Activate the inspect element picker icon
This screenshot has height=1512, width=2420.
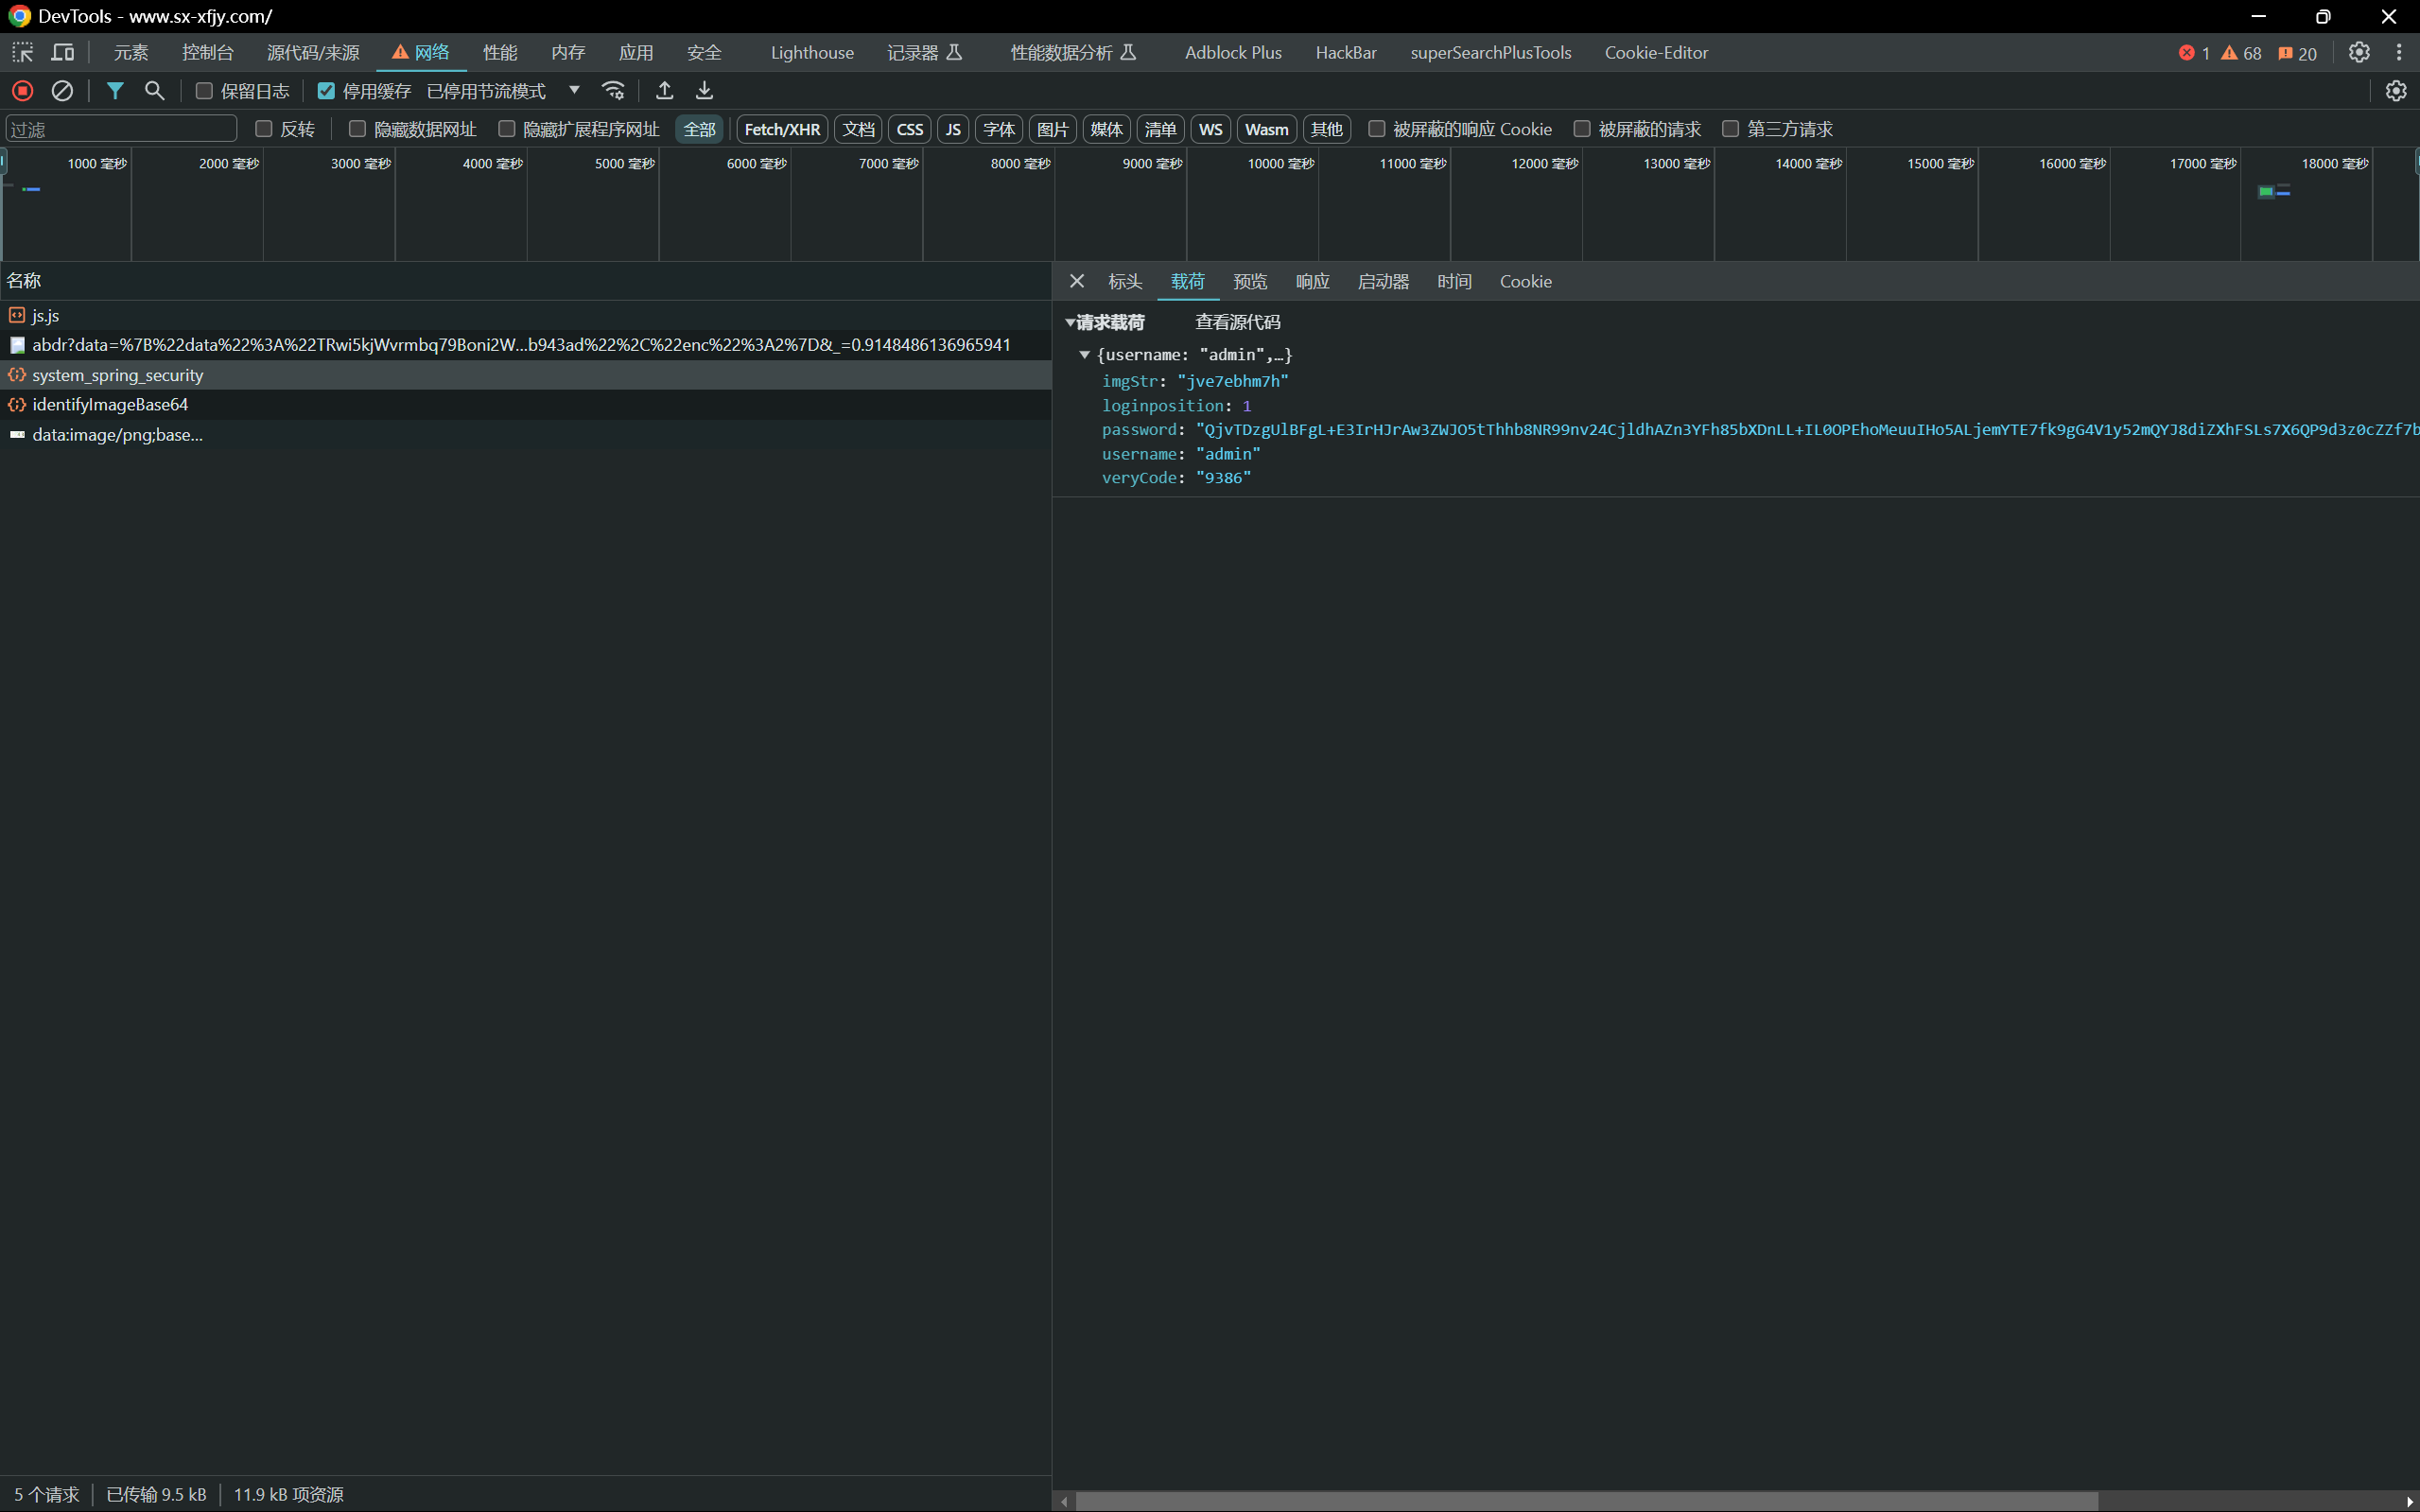22,52
